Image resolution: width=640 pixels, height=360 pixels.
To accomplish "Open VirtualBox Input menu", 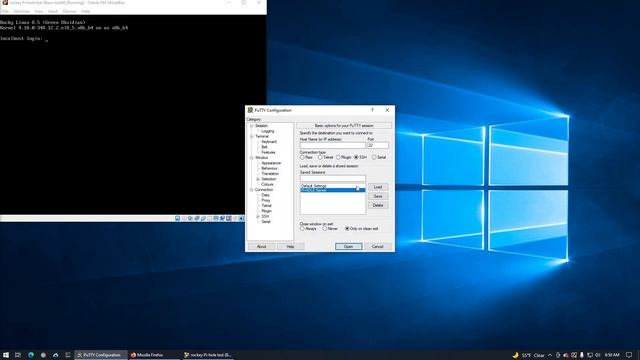I will [53, 11].
